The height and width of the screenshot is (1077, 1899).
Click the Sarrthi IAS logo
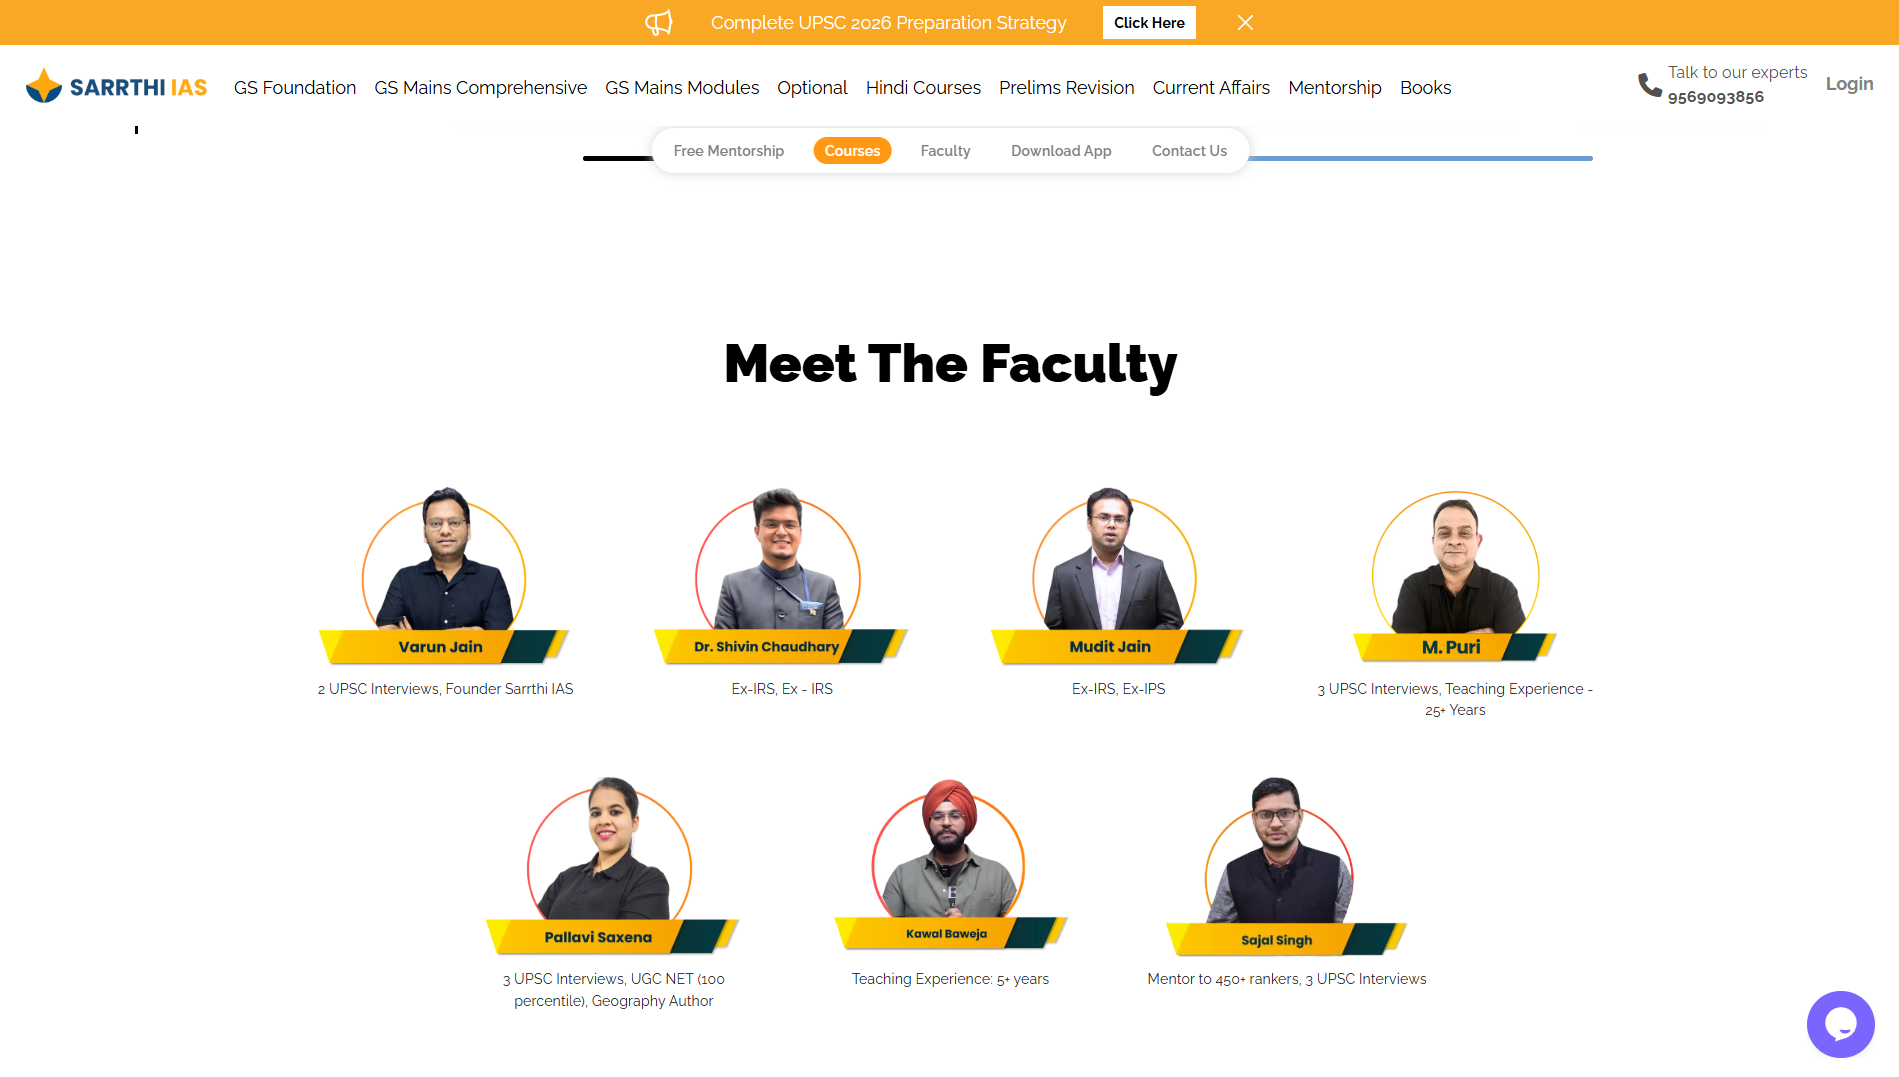115,86
